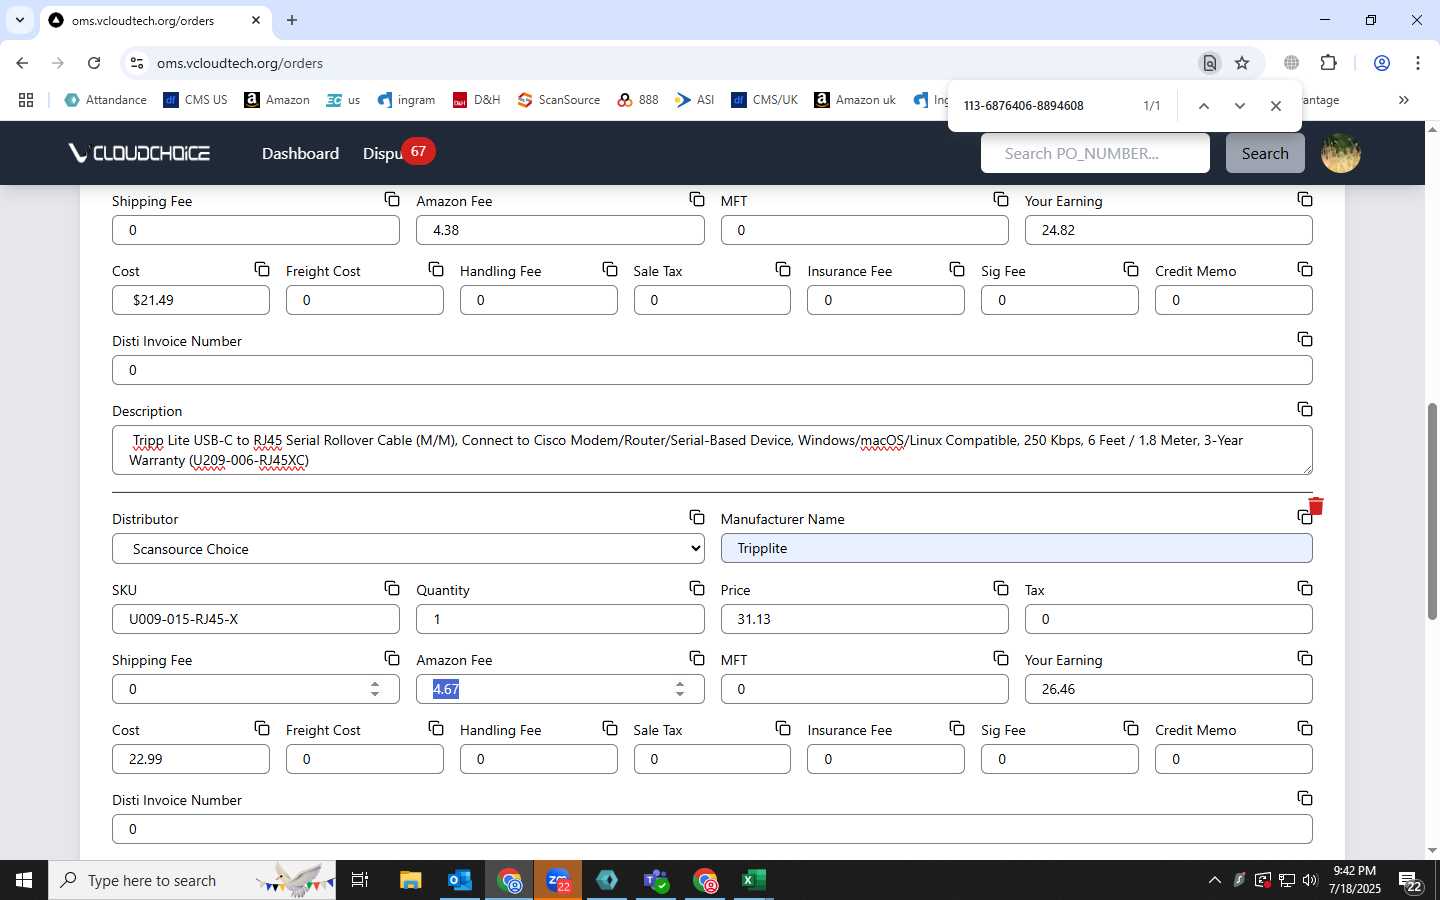The height and width of the screenshot is (900, 1440).
Task: Copy Freight Cost in the 22.99 cost row
Action: [x=436, y=729]
